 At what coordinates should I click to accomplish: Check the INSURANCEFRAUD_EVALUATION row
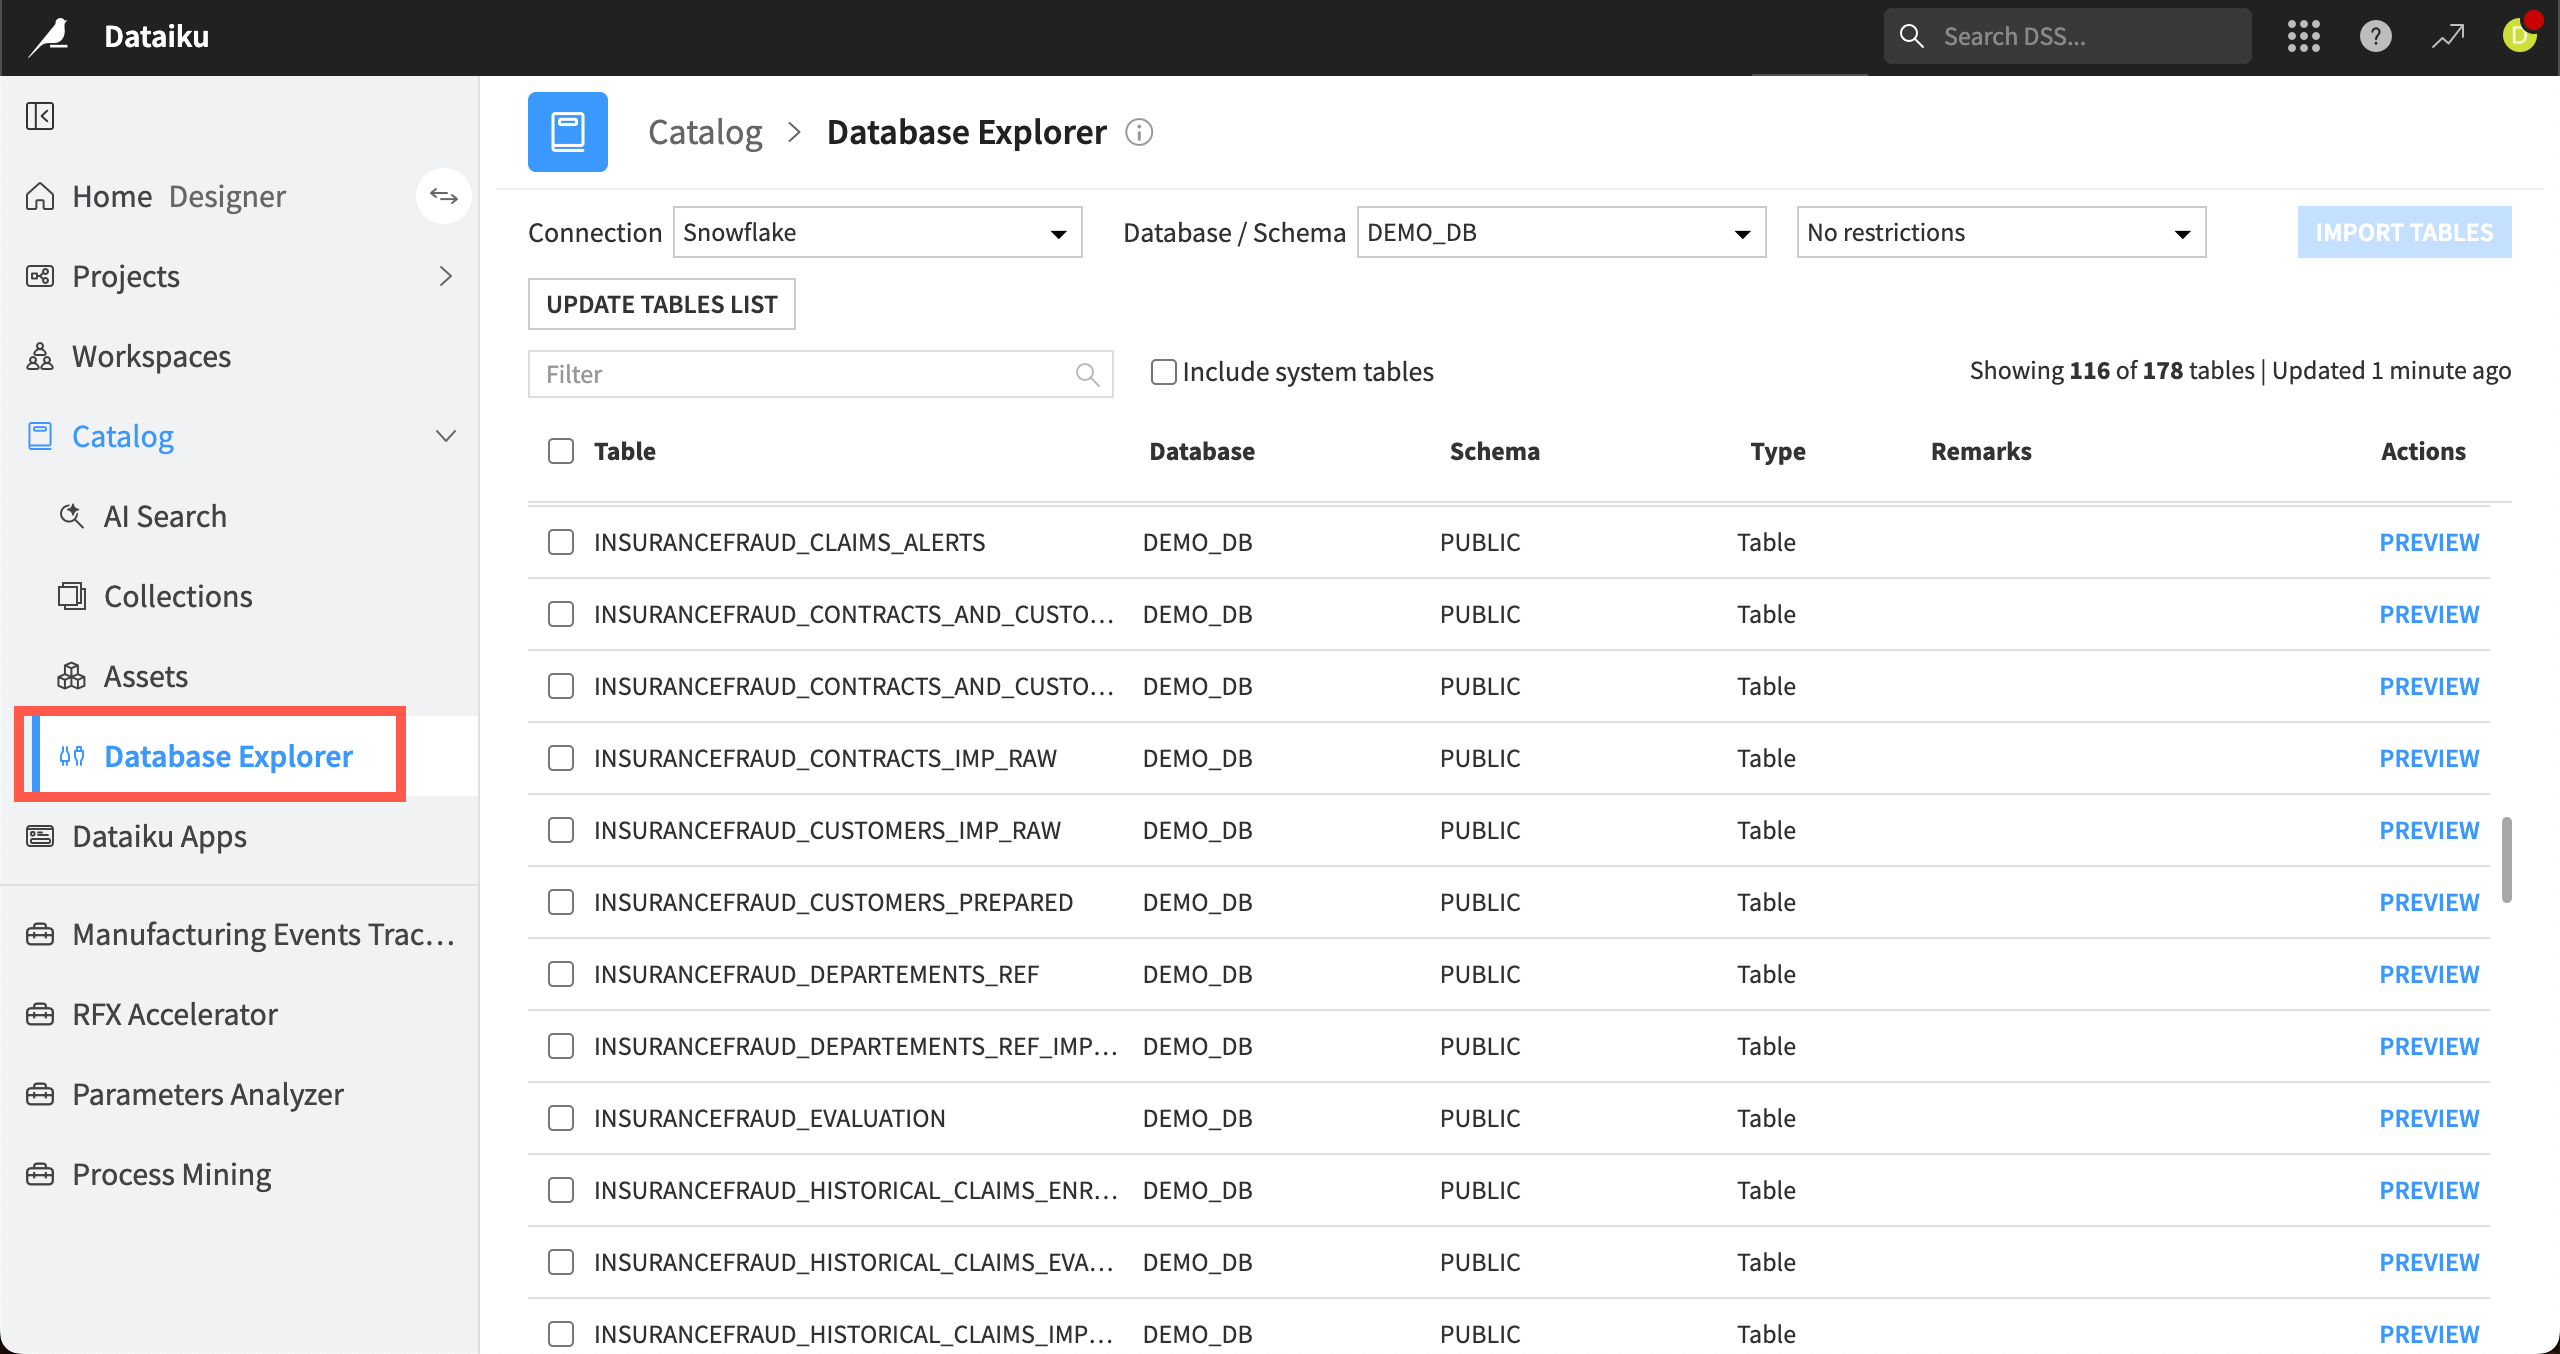[561, 1118]
